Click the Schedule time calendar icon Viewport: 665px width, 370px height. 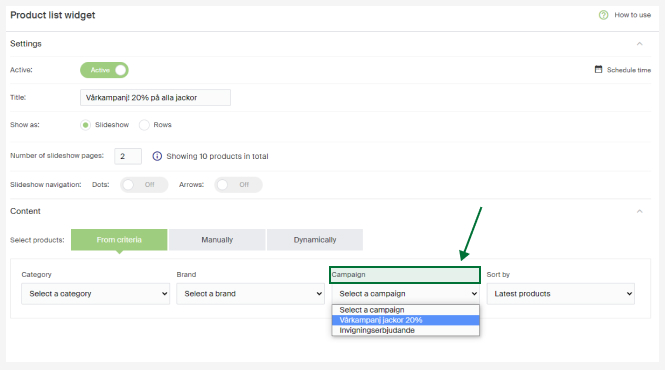pyautogui.click(x=598, y=69)
